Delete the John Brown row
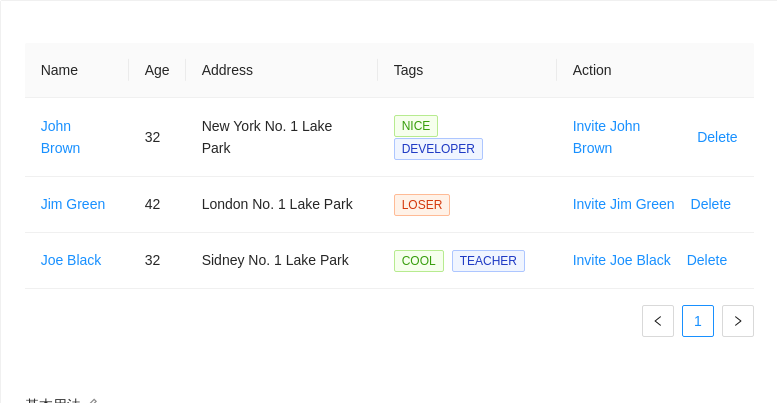This screenshot has width=777, height=403. click(717, 137)
